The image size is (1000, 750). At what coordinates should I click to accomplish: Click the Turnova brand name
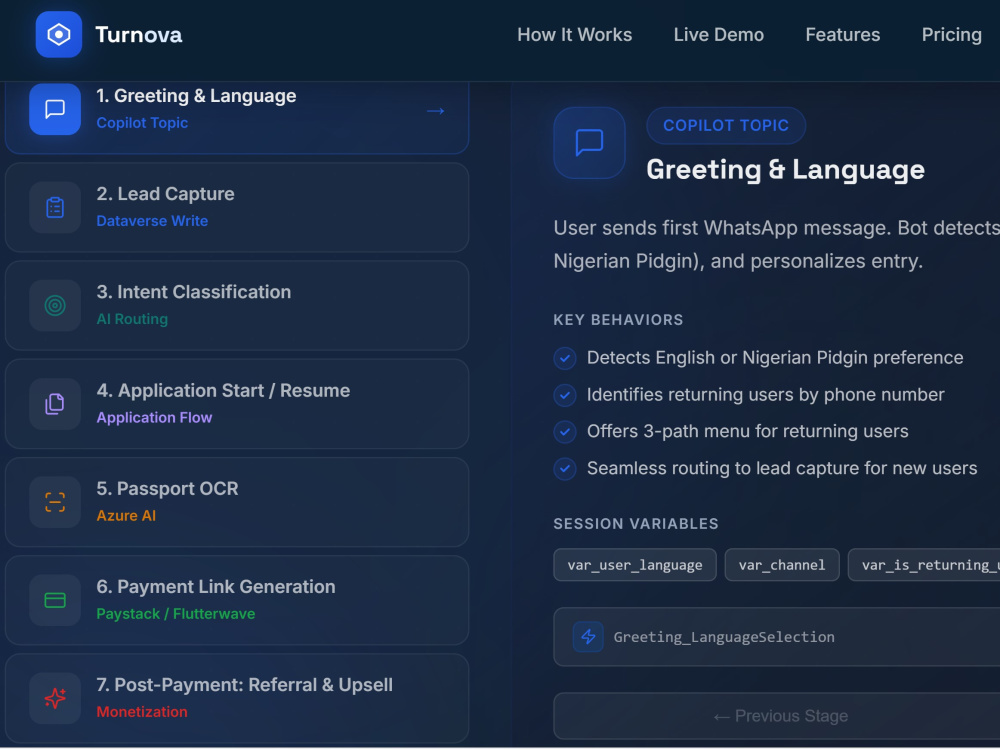138,34
